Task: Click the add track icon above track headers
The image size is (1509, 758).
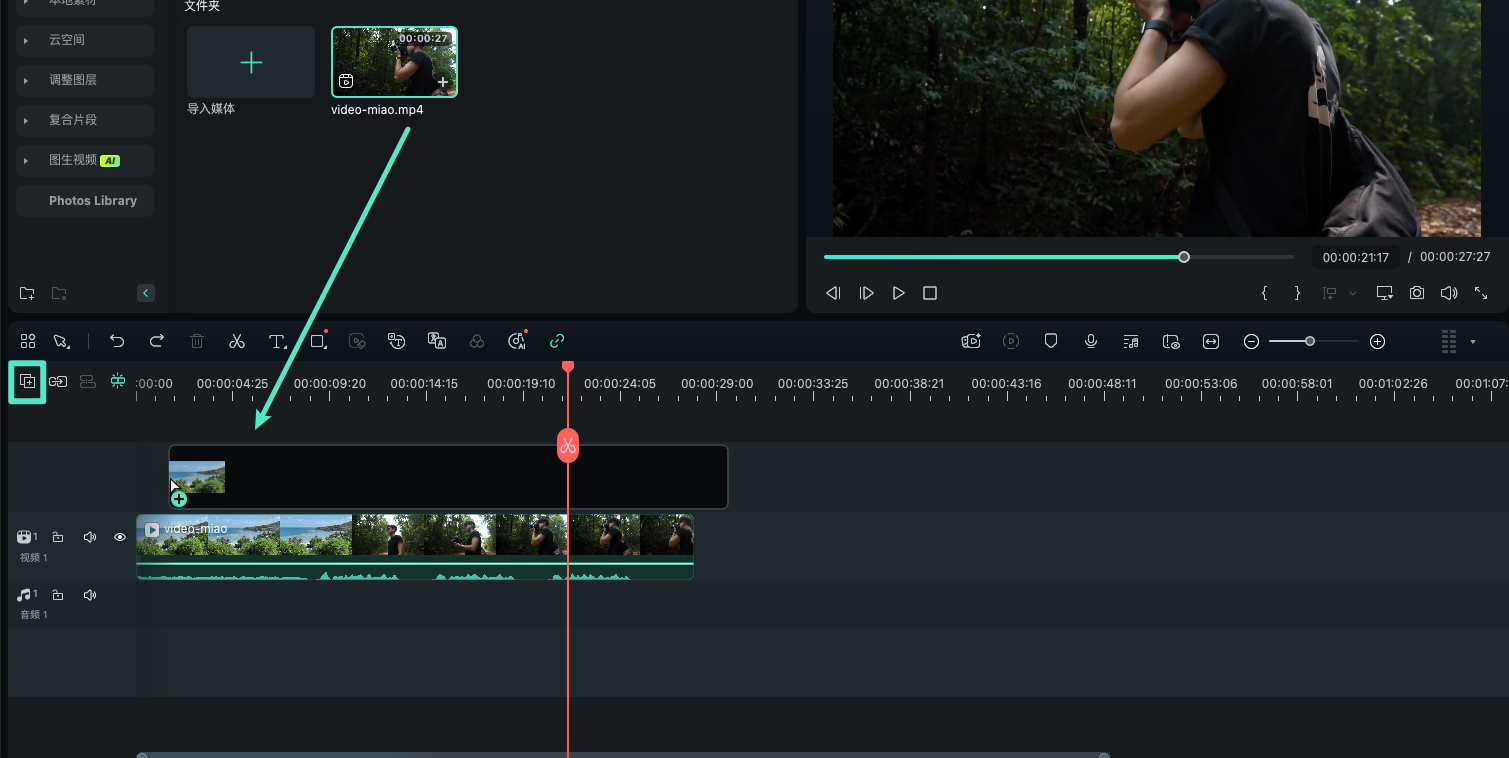Action: click(28, 382)
